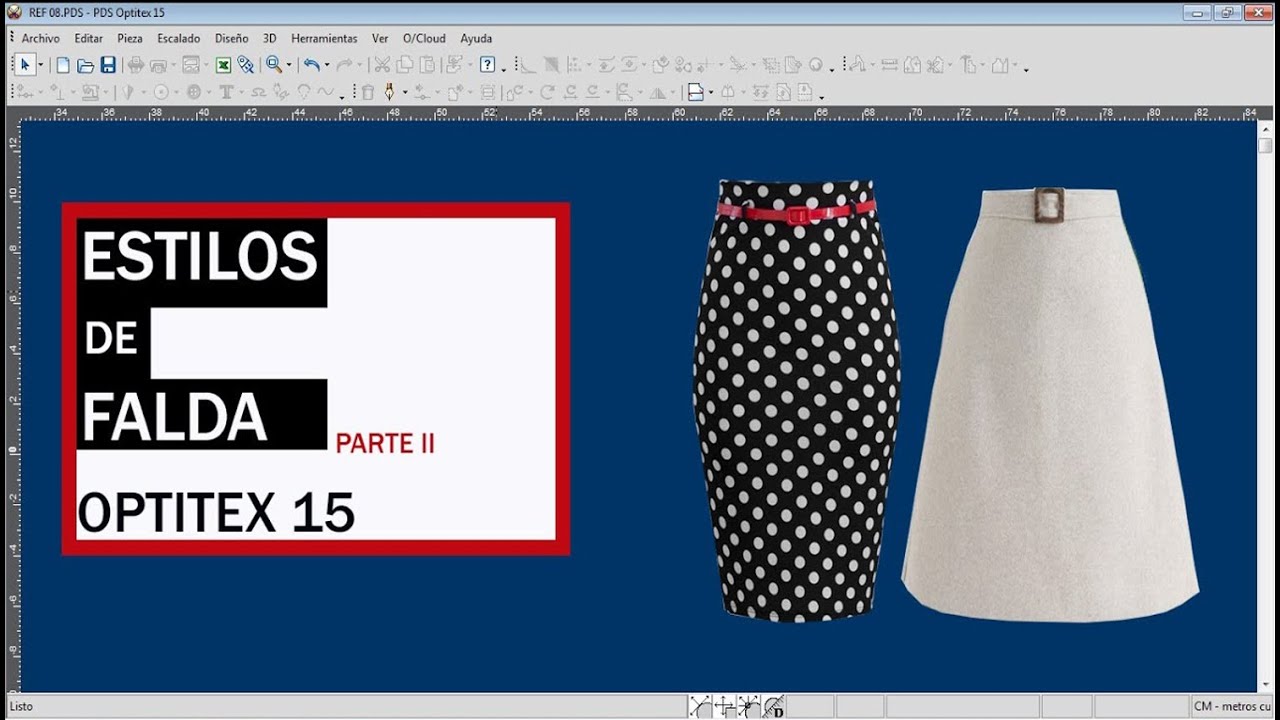1280x720 pixels.
Task: Open the Editar menu
Action: click(x=88, y=38)
